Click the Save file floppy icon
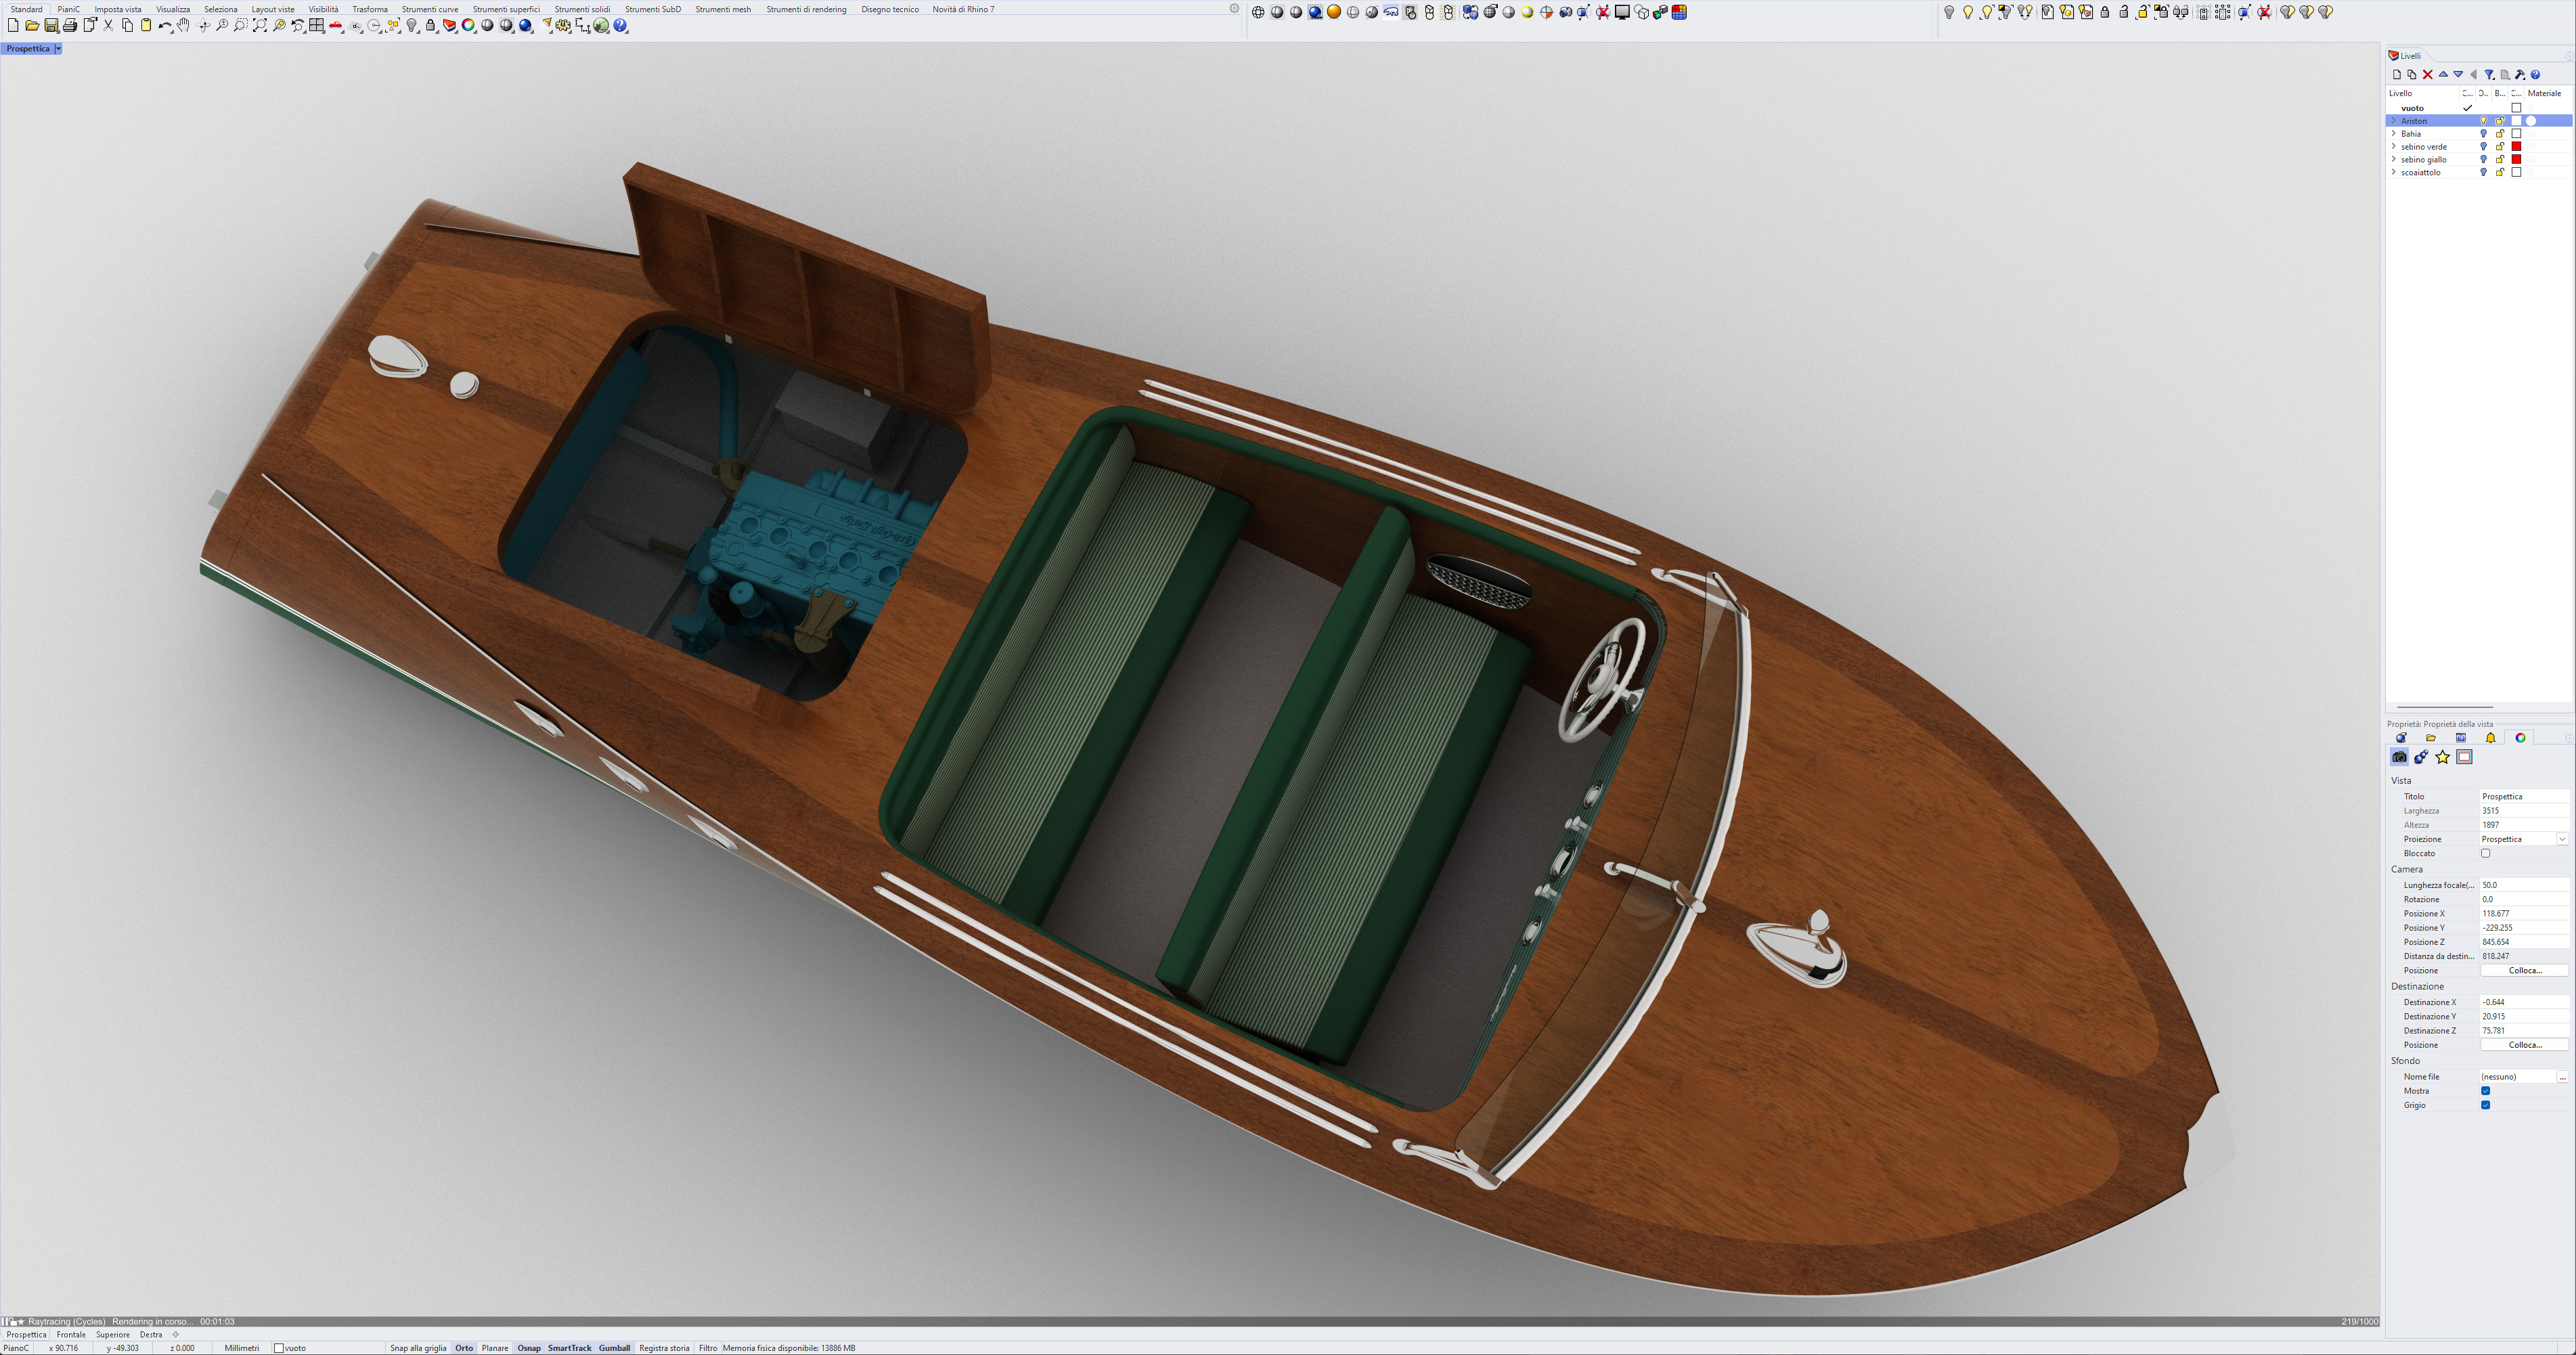The height and width of the screenshot is (1355, 2576). click(51, 26)
